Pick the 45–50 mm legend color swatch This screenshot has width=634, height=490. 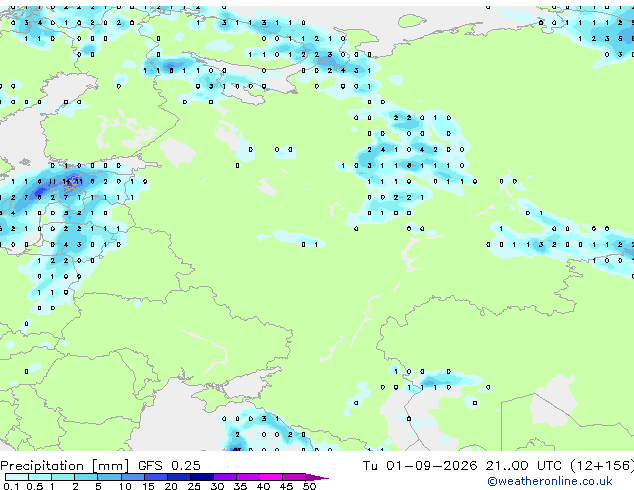pos(294,477)
